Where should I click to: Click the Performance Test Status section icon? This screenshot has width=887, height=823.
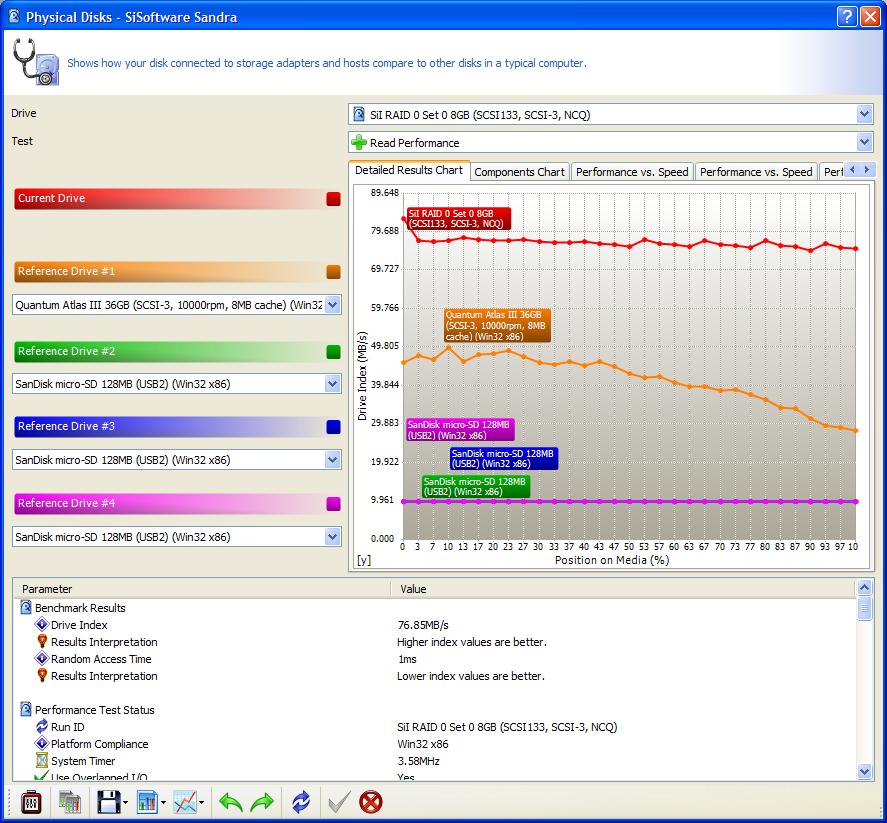pos(26,709)
